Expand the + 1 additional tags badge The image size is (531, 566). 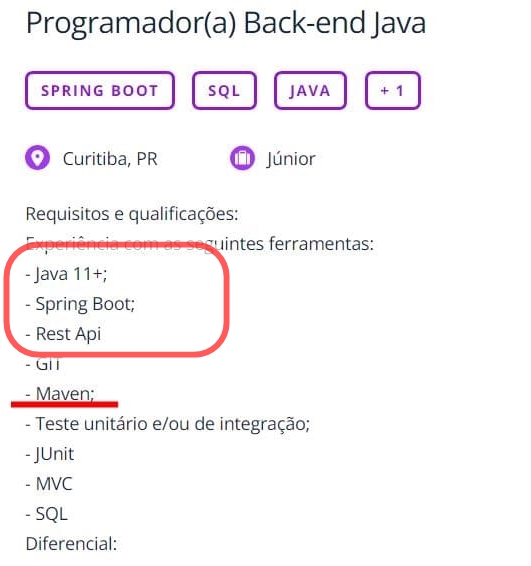[393, 91]
